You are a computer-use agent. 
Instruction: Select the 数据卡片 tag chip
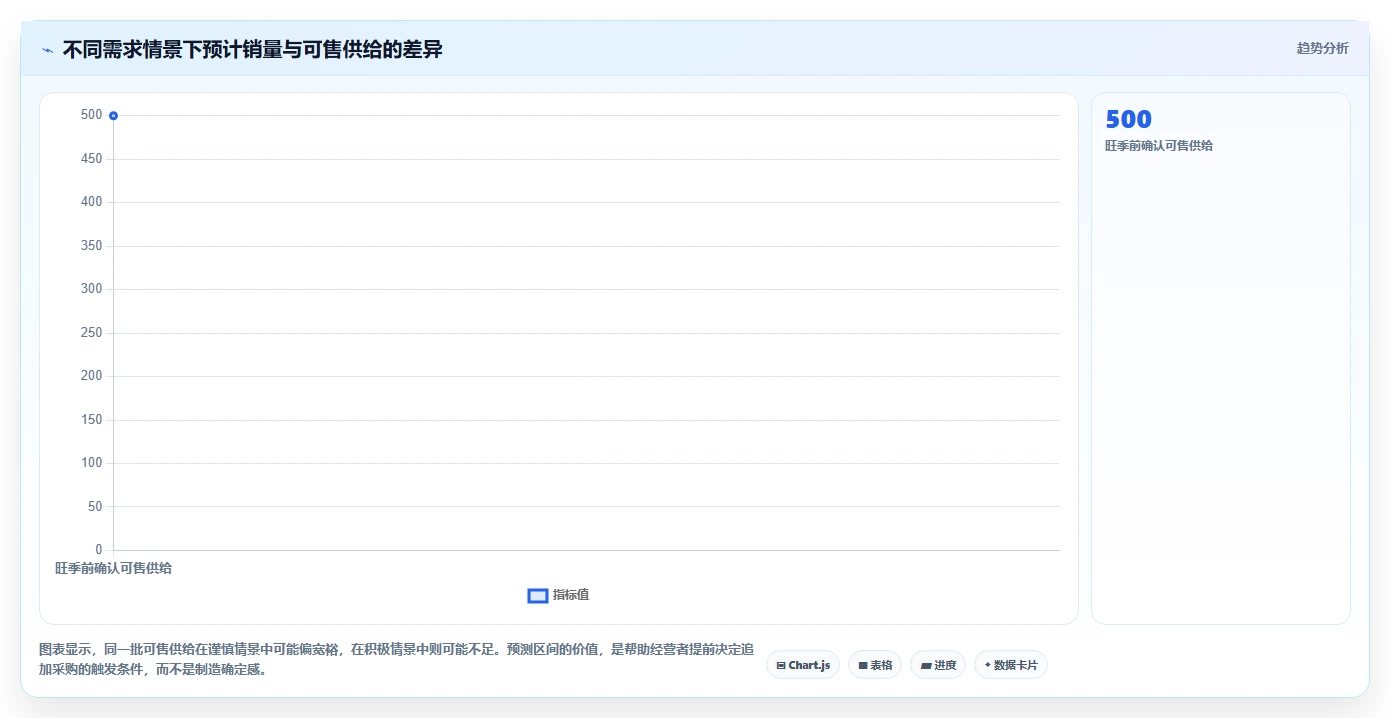point(1010,665)
